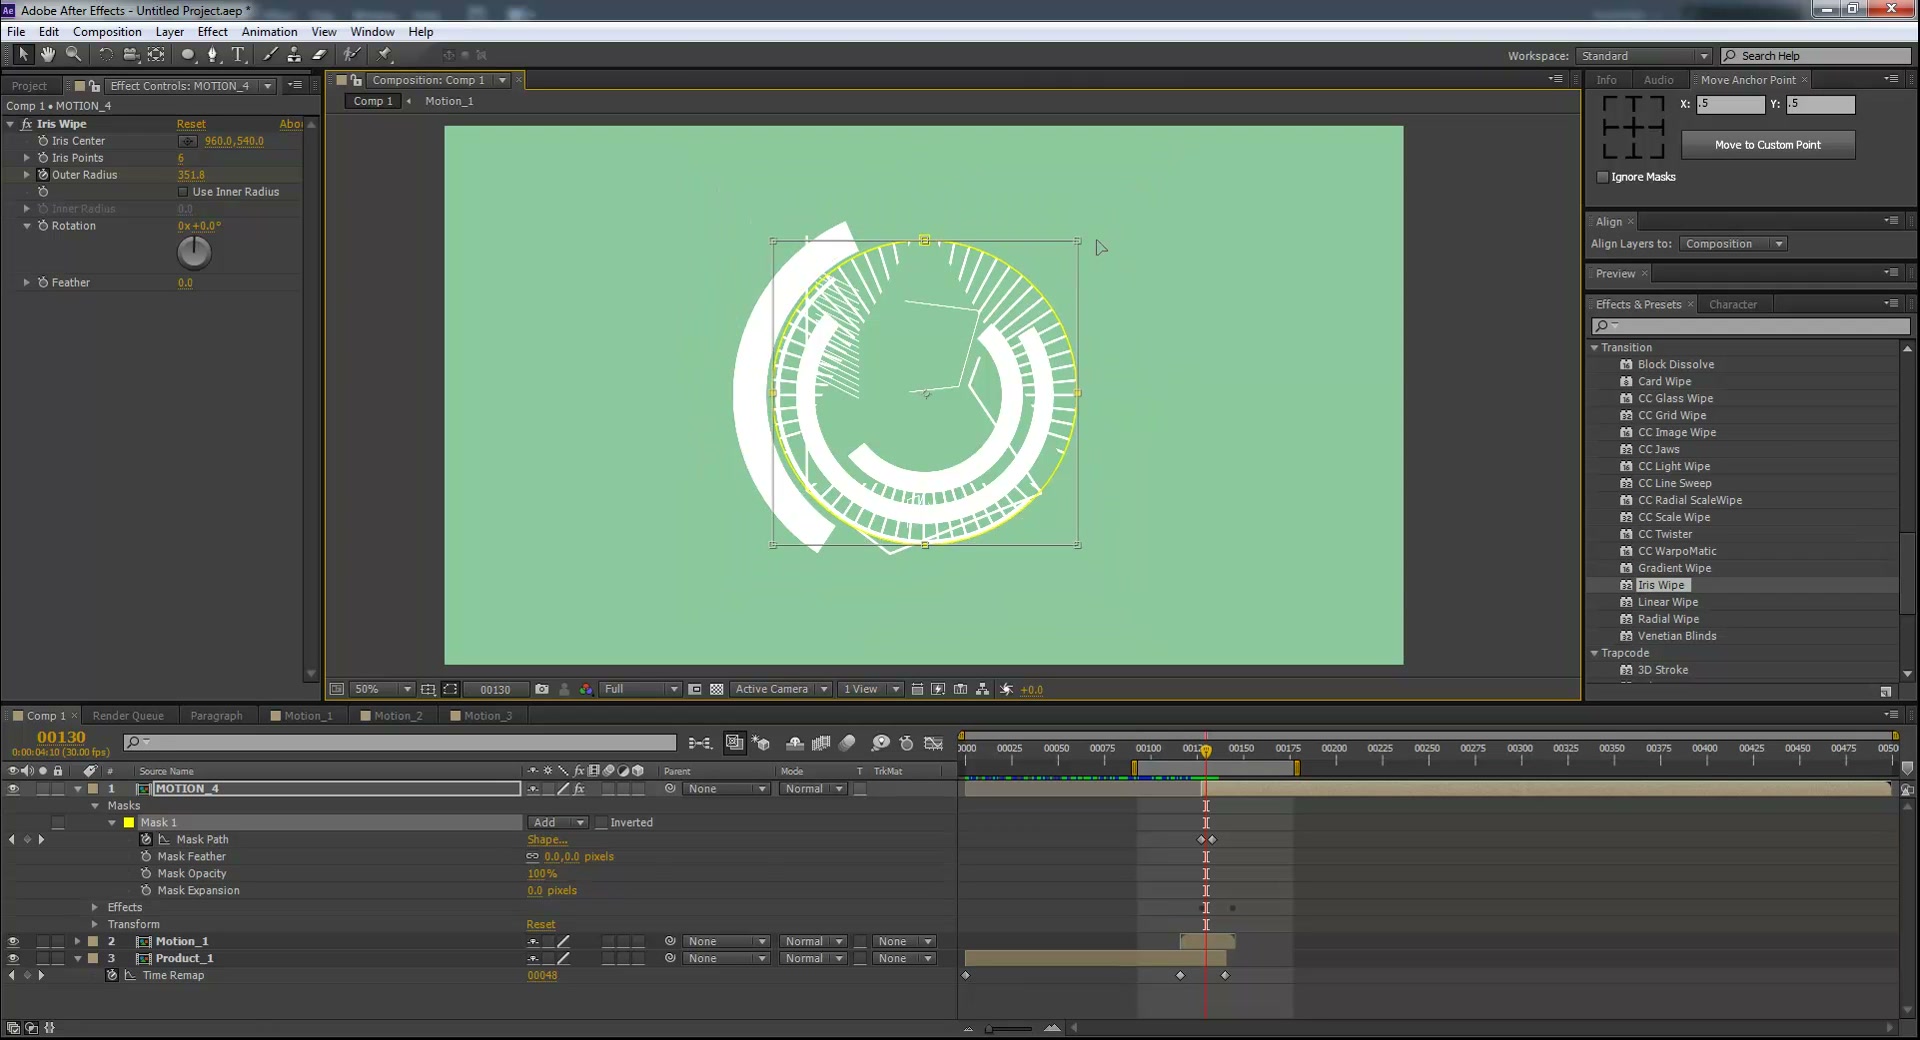Select the Unified Camera tool
Screen dimensions: 1920x1040
tap(131, 54)
